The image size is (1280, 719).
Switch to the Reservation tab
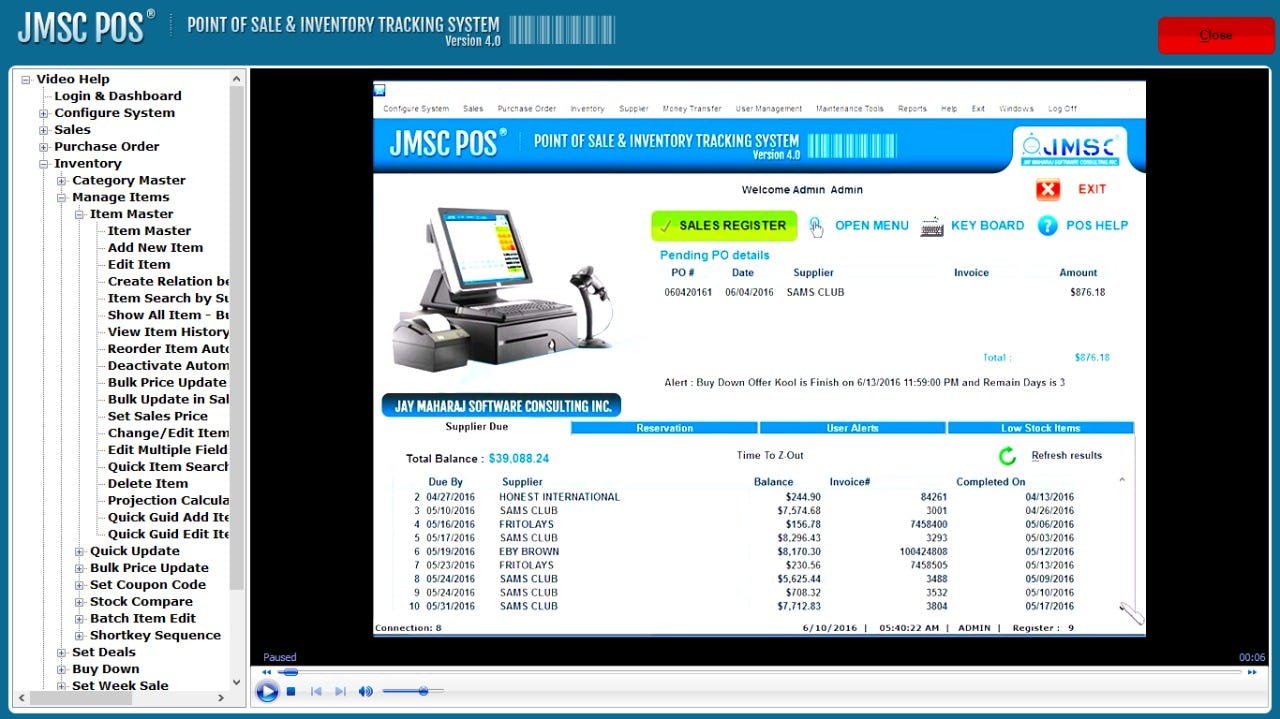[x=666, y=427]
